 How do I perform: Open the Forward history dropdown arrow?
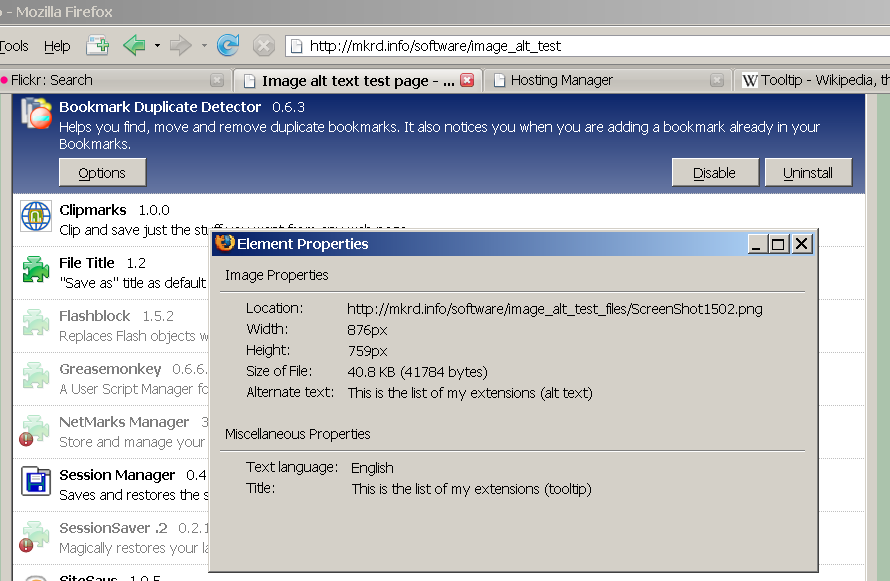[x=204, y=45]
